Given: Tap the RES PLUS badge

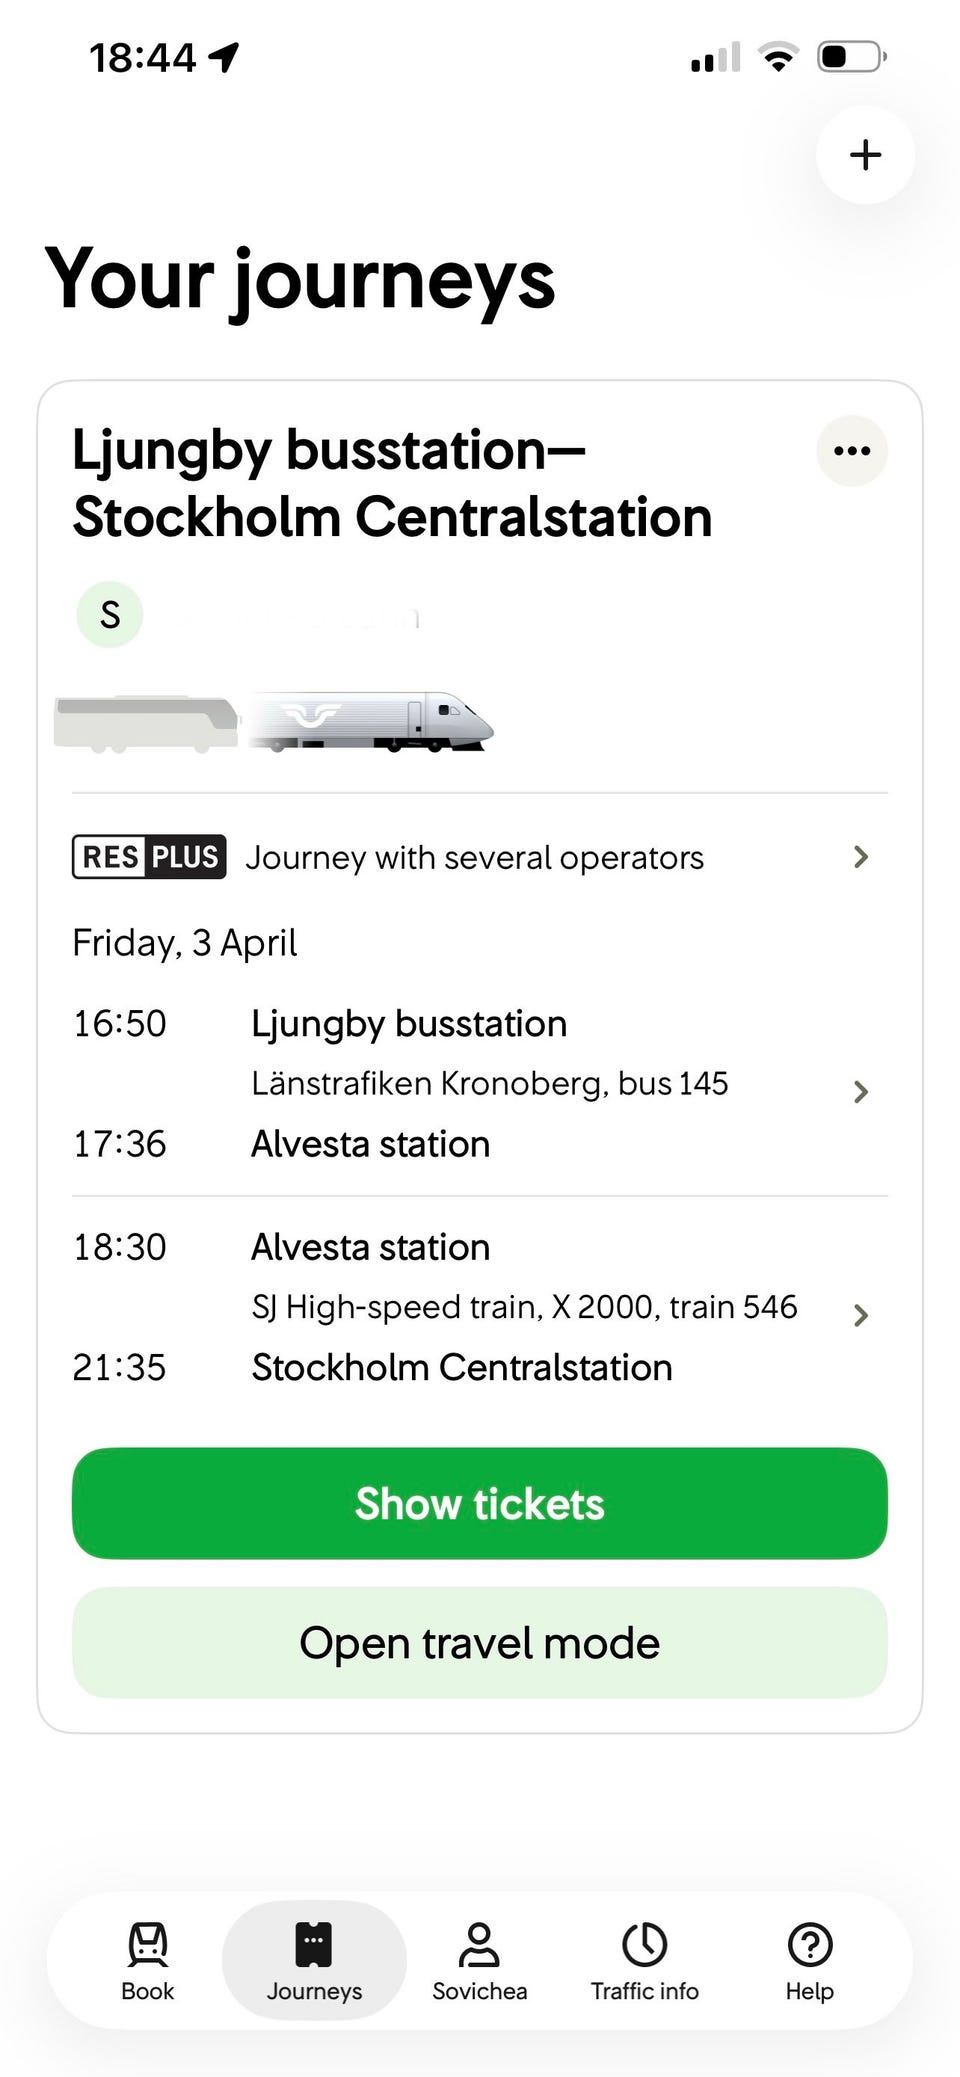Looking at the screenshot, I should click(x=149, y=857).
